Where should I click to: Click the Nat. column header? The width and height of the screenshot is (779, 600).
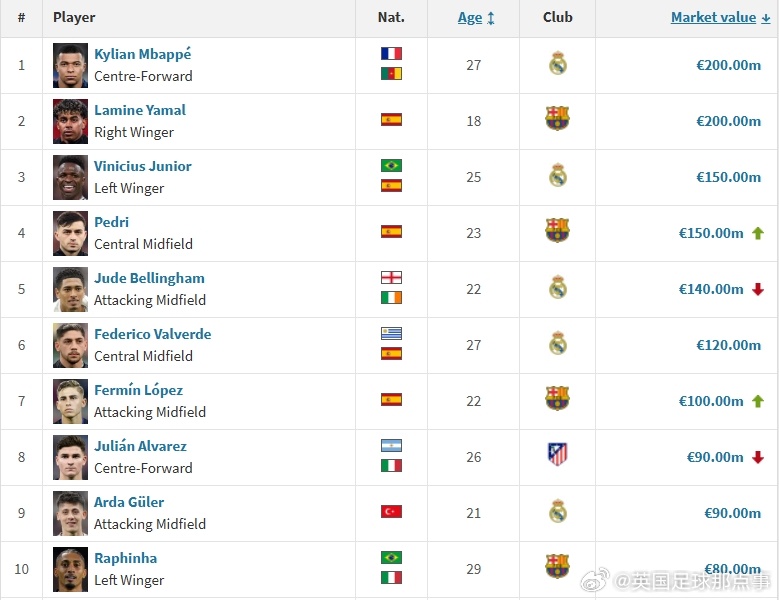[x=391, y=17]
